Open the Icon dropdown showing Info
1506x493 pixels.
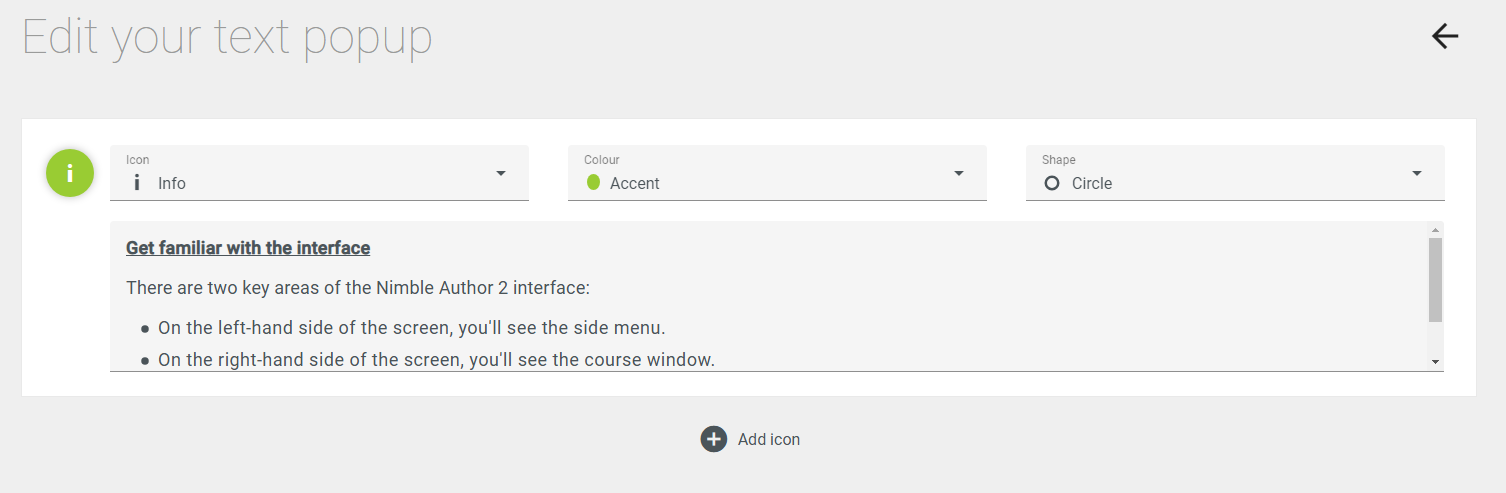(x=319, y=173)
